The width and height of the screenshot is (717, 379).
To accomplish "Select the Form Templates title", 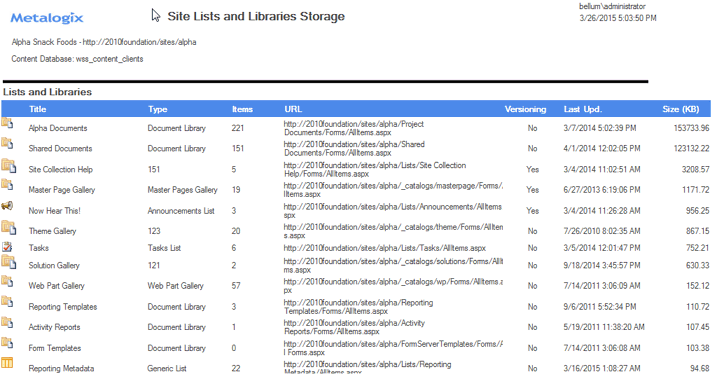I will (55, 348).
